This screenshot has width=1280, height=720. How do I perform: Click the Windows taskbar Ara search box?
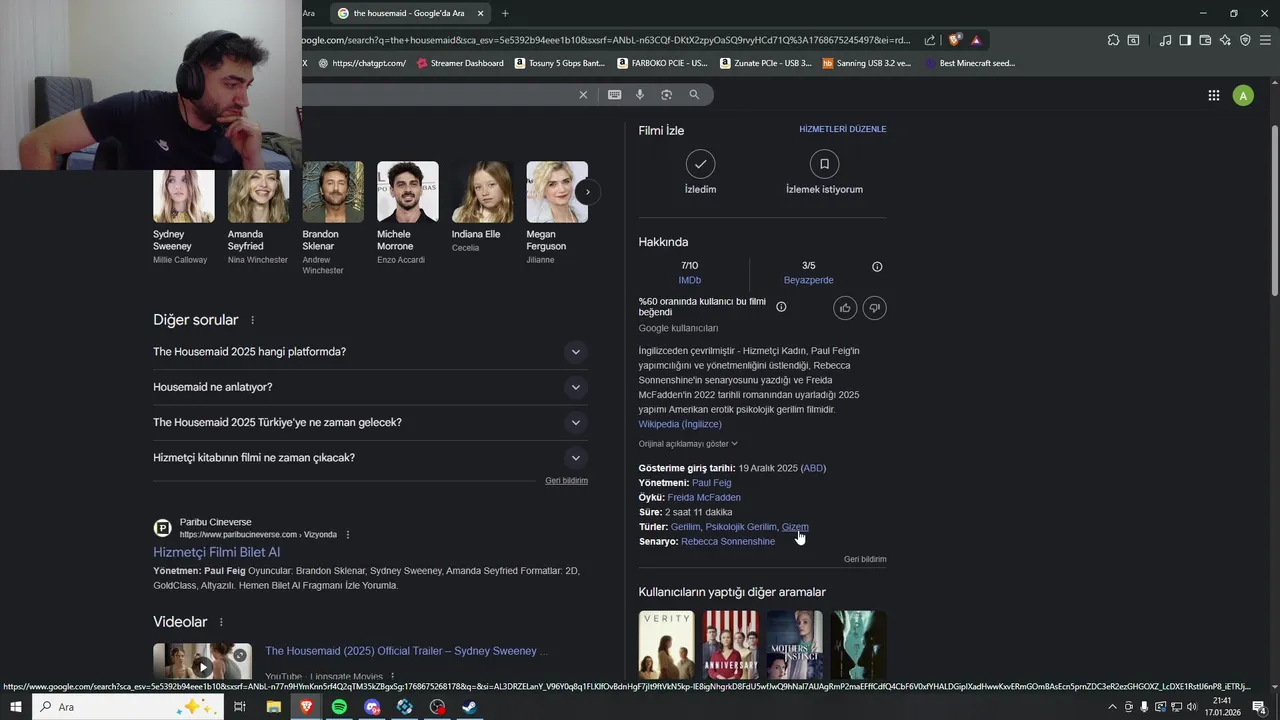tap(130, 707)
